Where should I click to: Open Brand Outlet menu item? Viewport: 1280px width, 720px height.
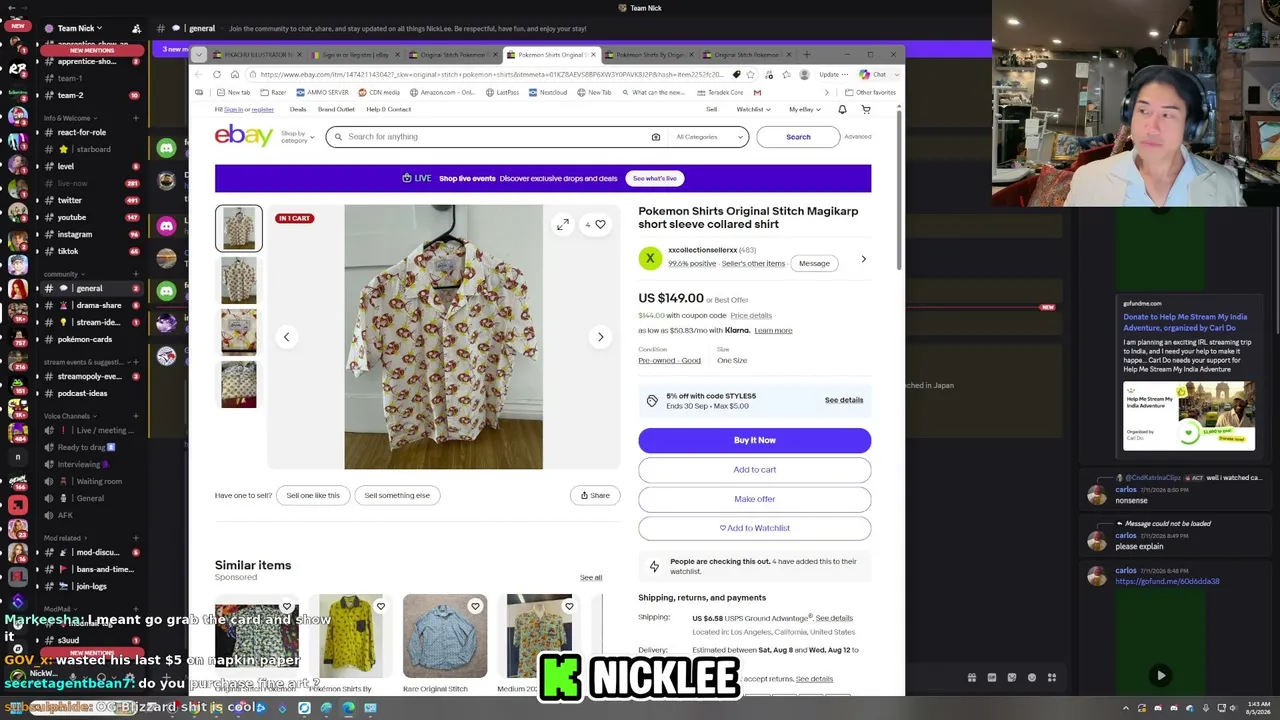point(336,109)
